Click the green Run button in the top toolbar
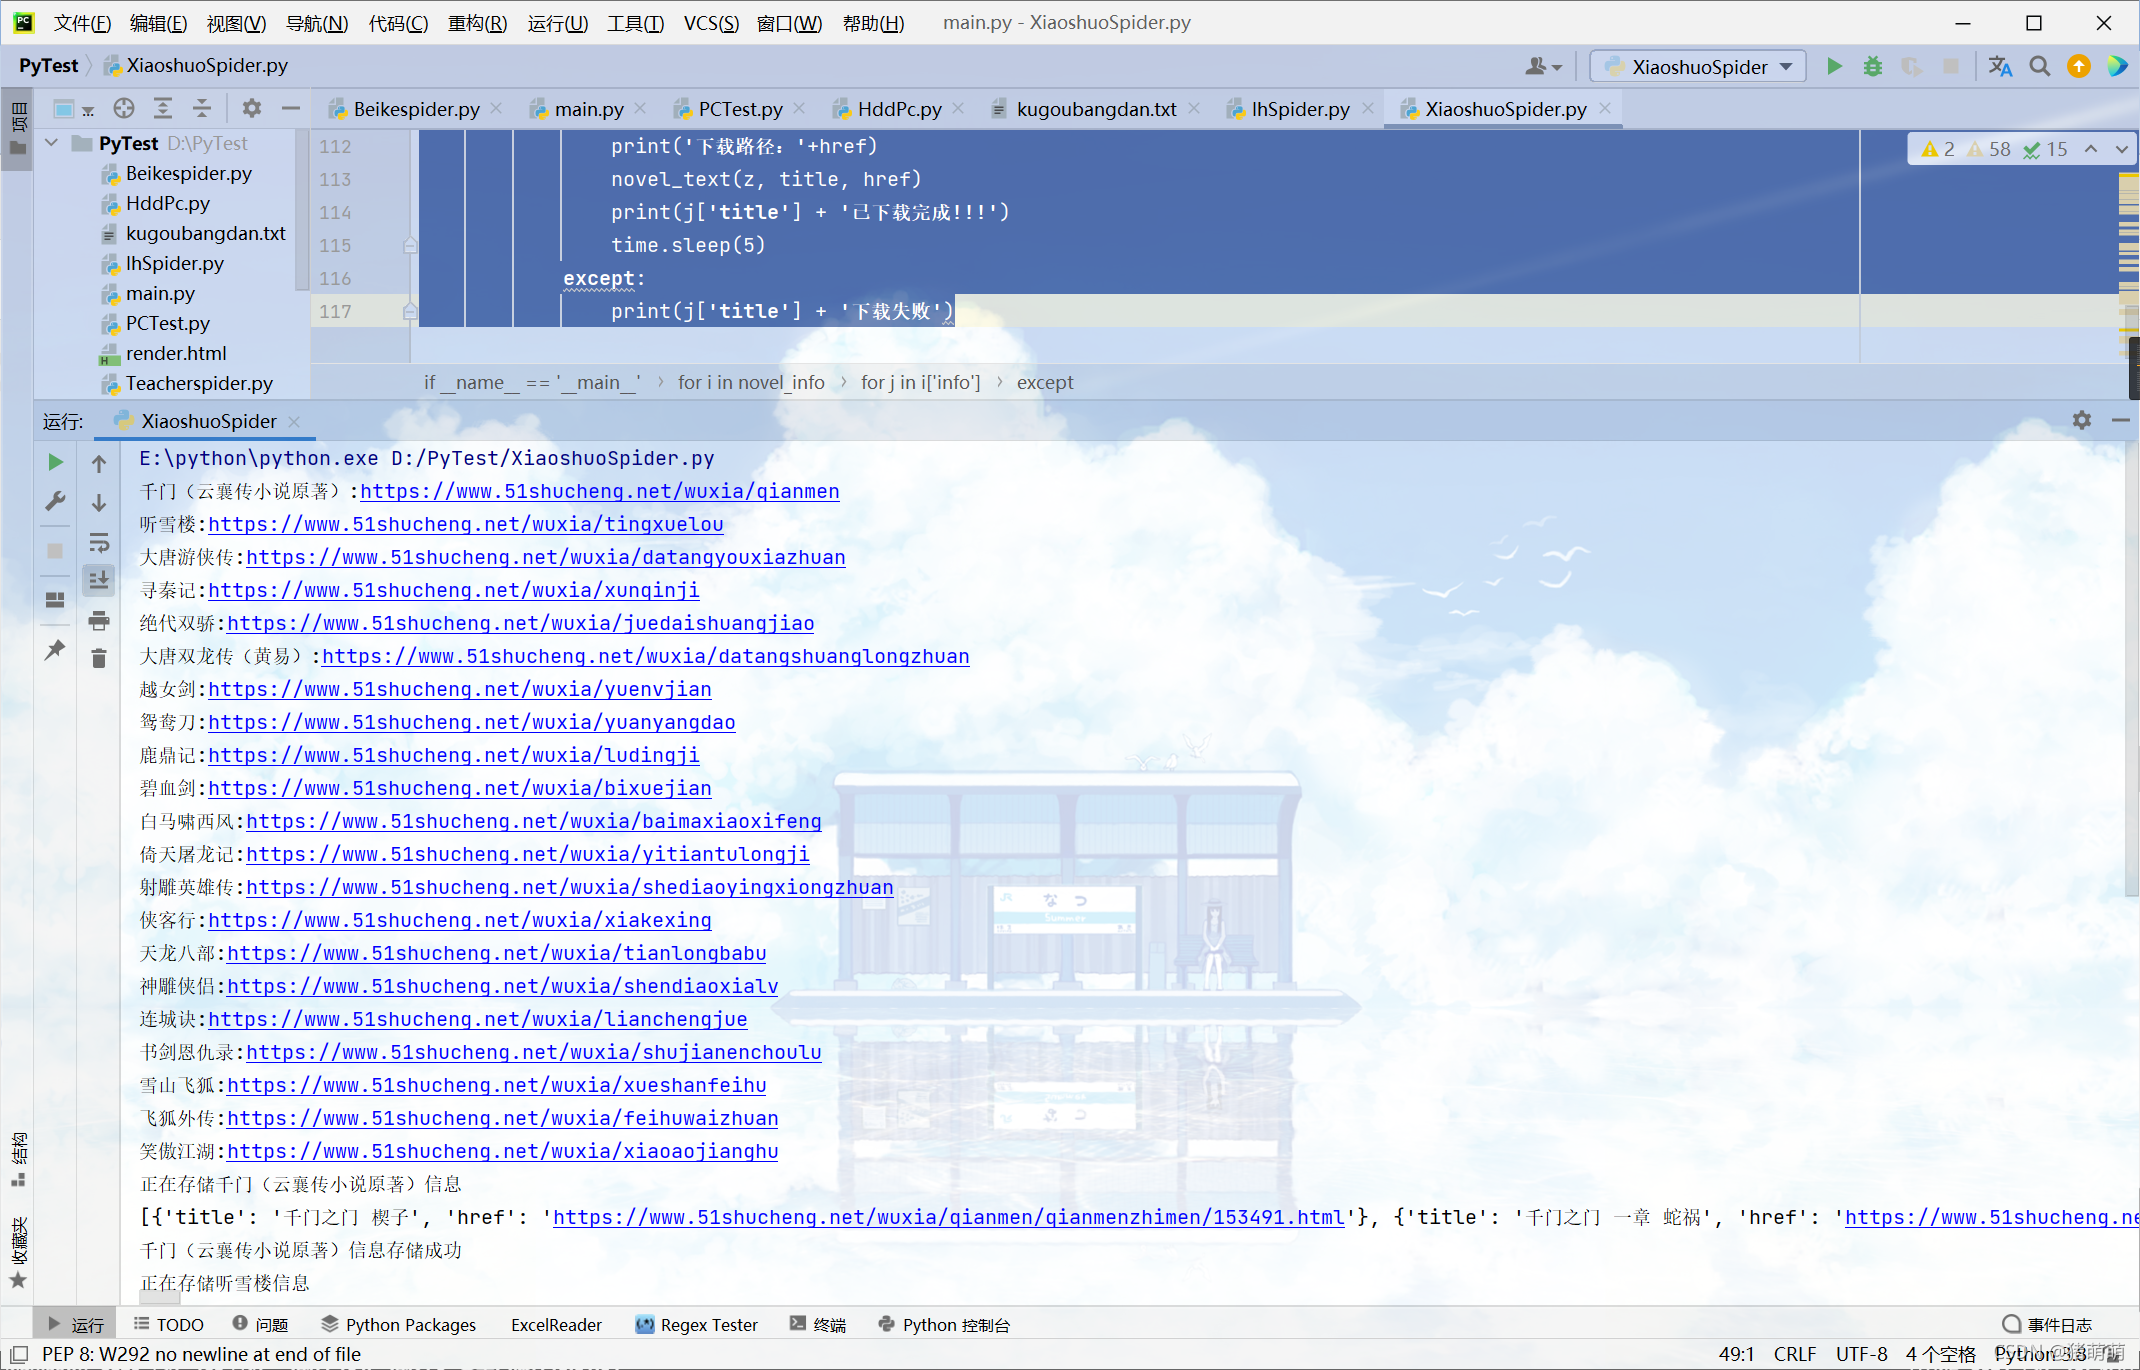This screenshot has width=2140, height=1370. tap(1834, 66)
